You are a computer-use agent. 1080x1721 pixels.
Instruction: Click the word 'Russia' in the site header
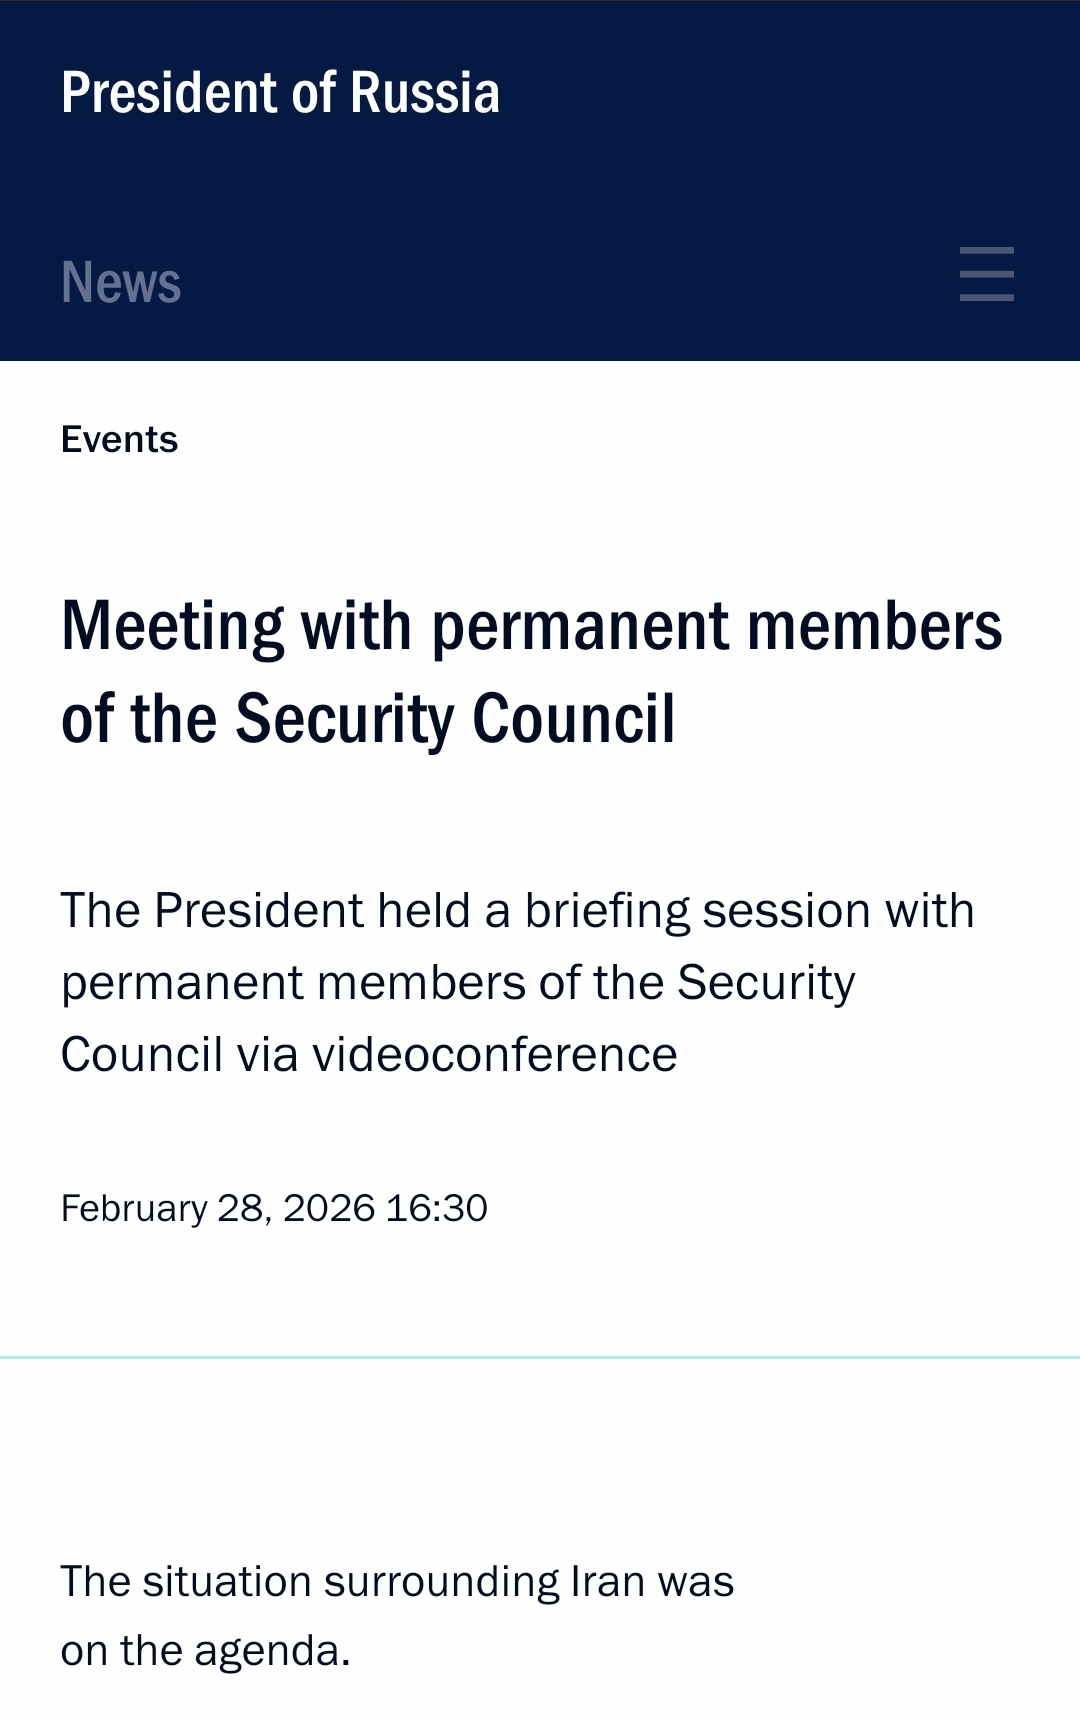pos(424,93)
